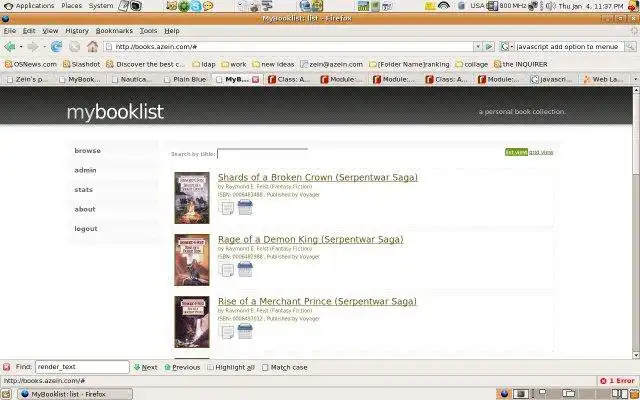Click the OSNews.com bookmark
This screenshot has height=400, width=640.
[31, 64]
